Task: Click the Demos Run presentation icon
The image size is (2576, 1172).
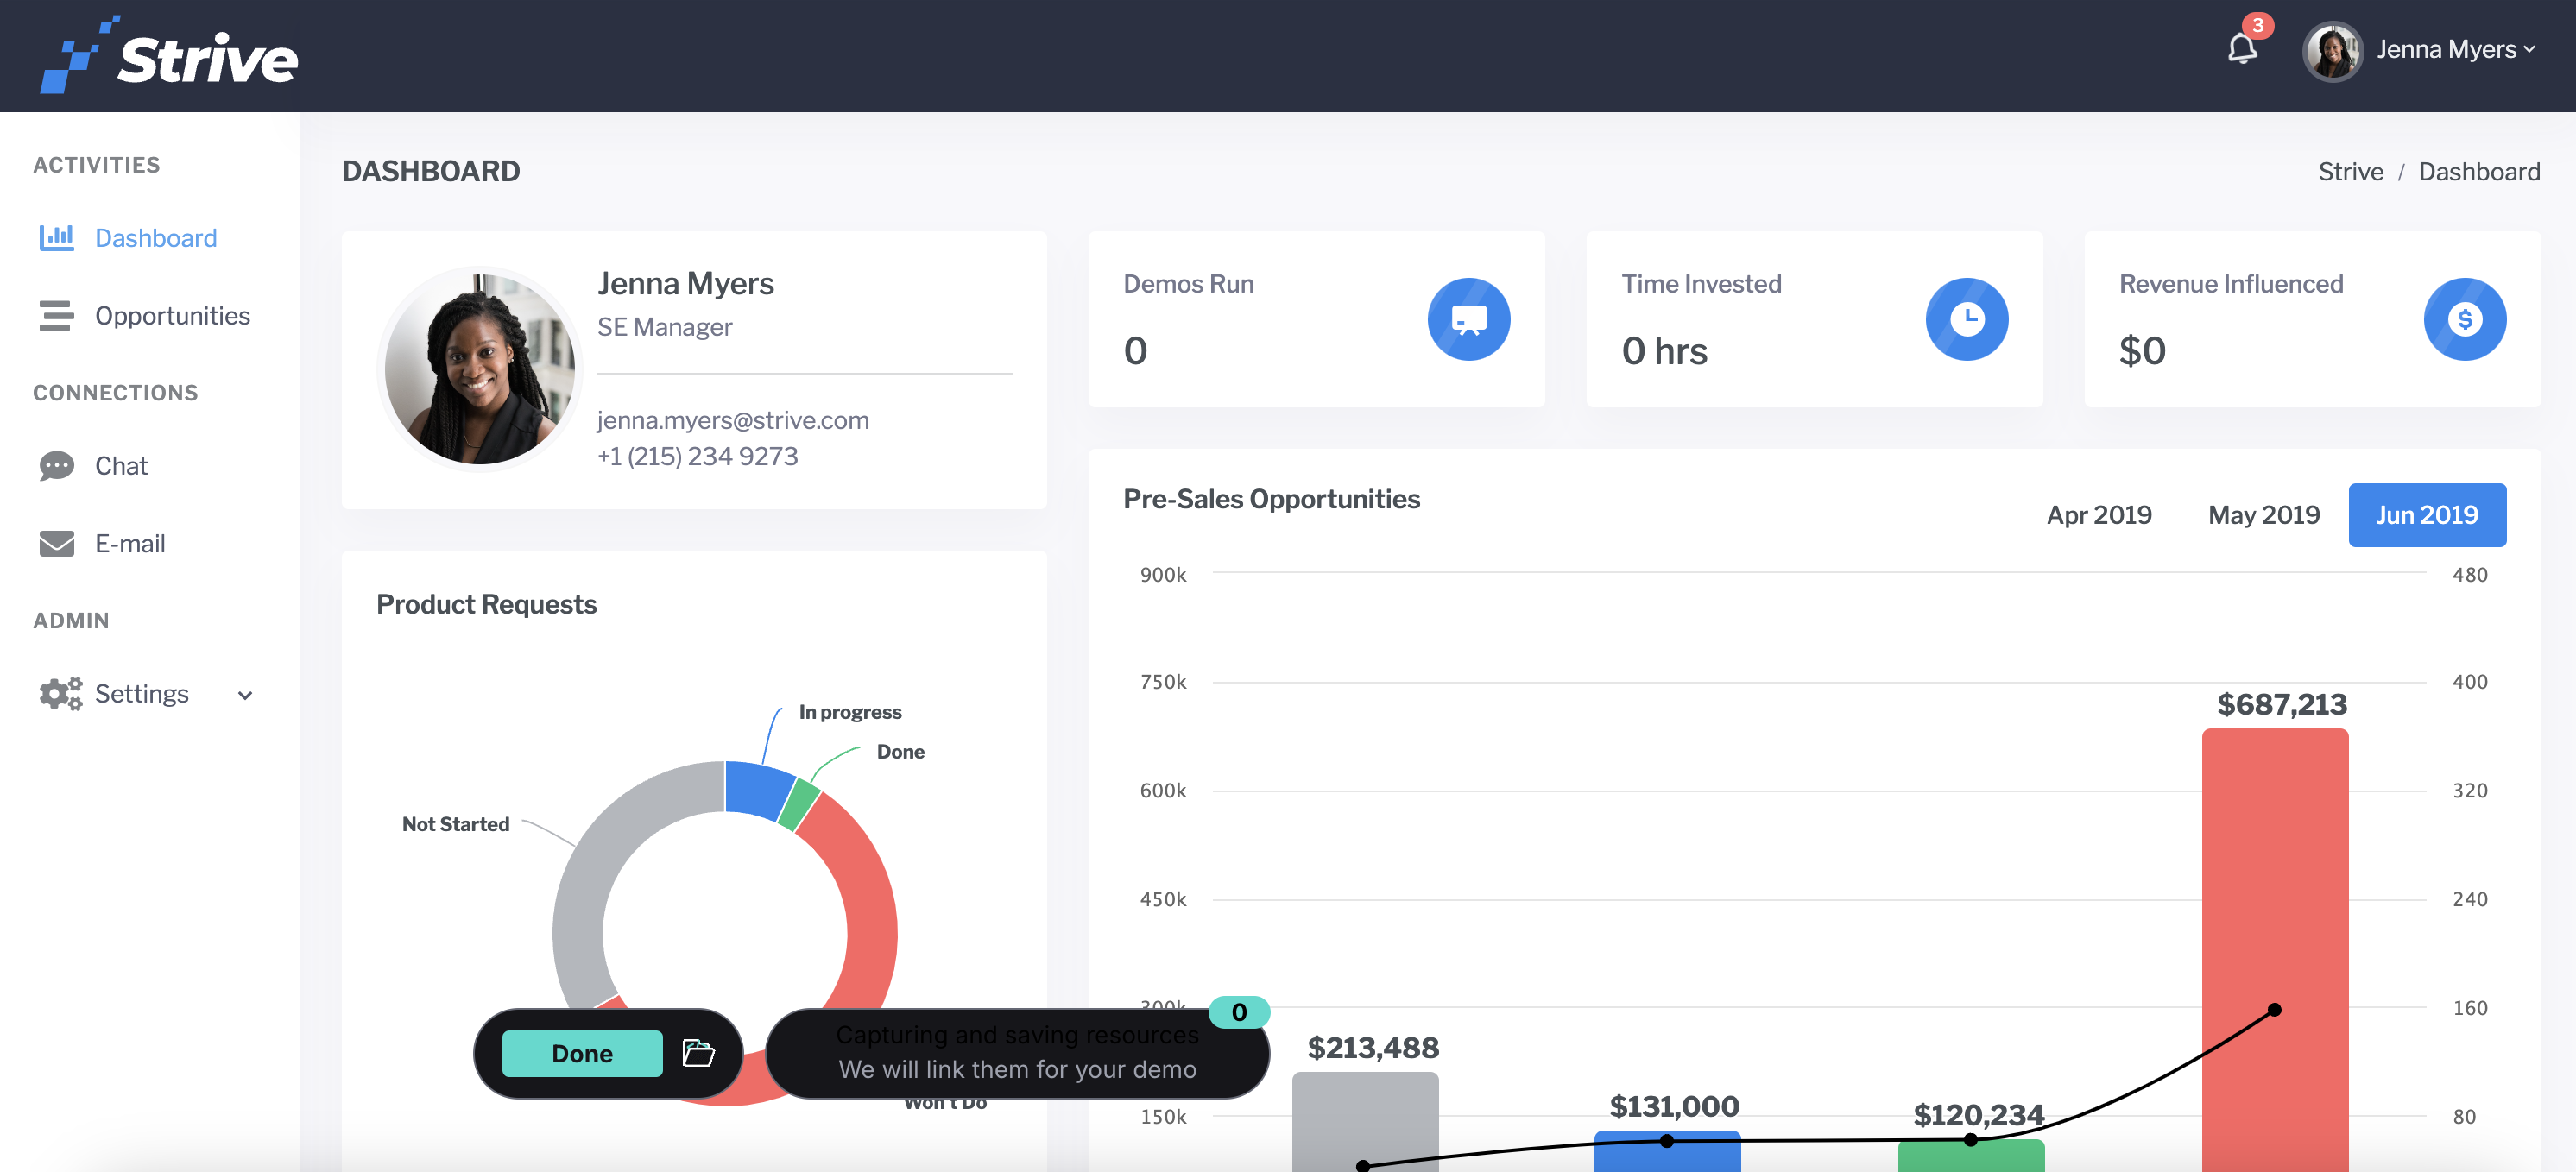Action: [x=1468, y=319]
